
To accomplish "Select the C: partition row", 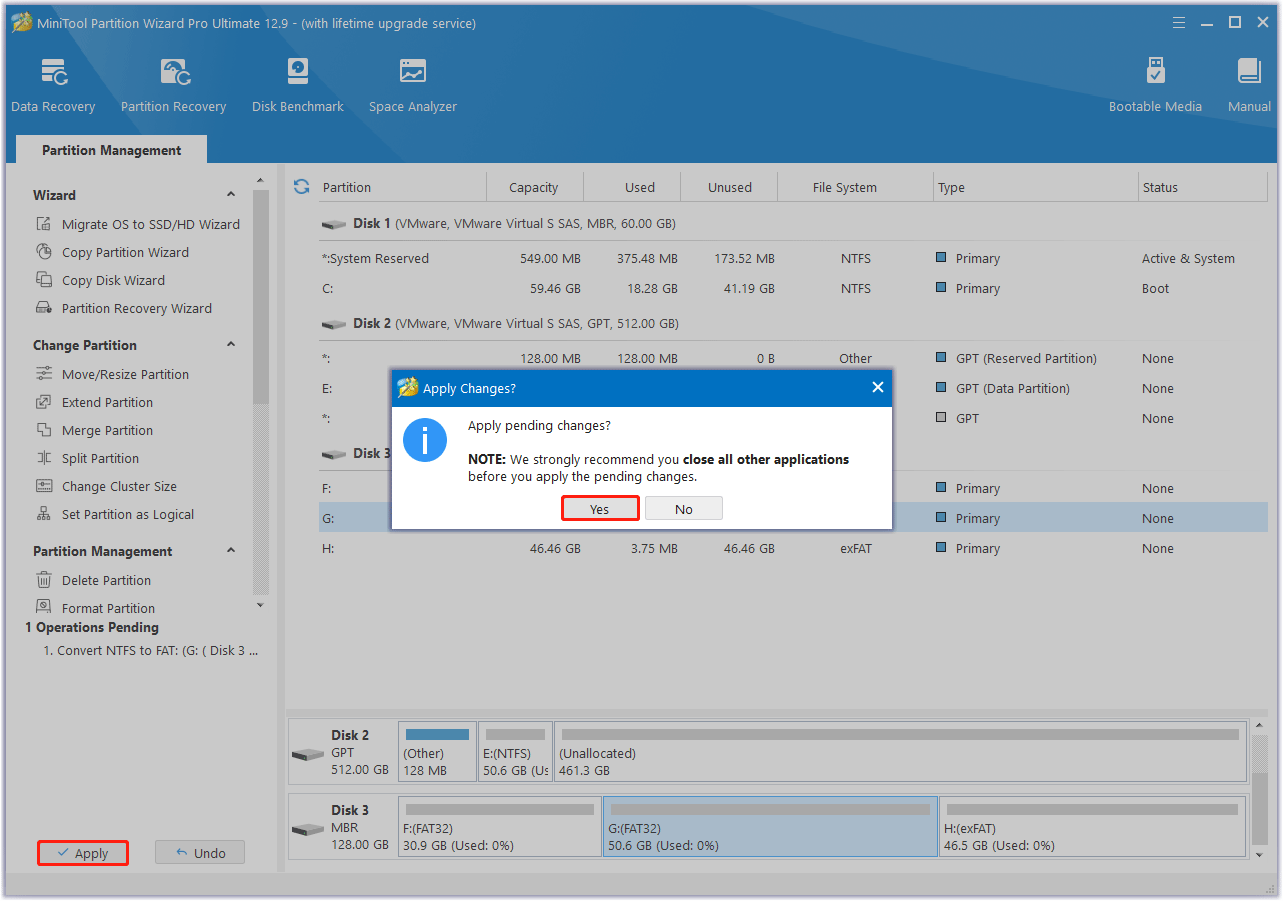I will pos(795,288).
